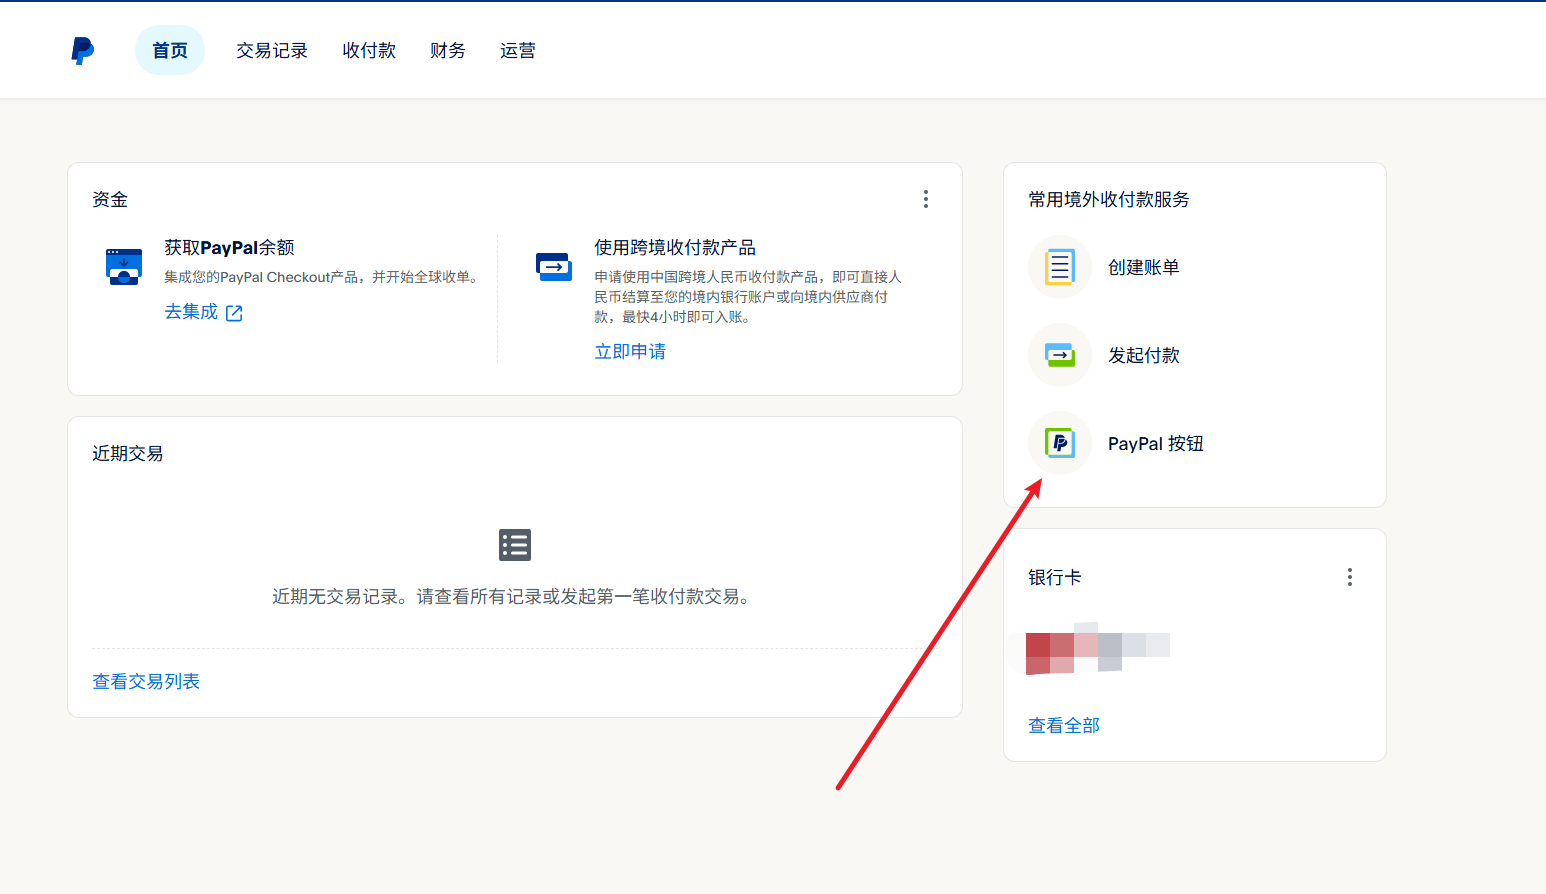Image resolution: width=1546 pixels, height=894 pixels.
Task: Select the 创建账单 service label
Action: (1144, 267)
